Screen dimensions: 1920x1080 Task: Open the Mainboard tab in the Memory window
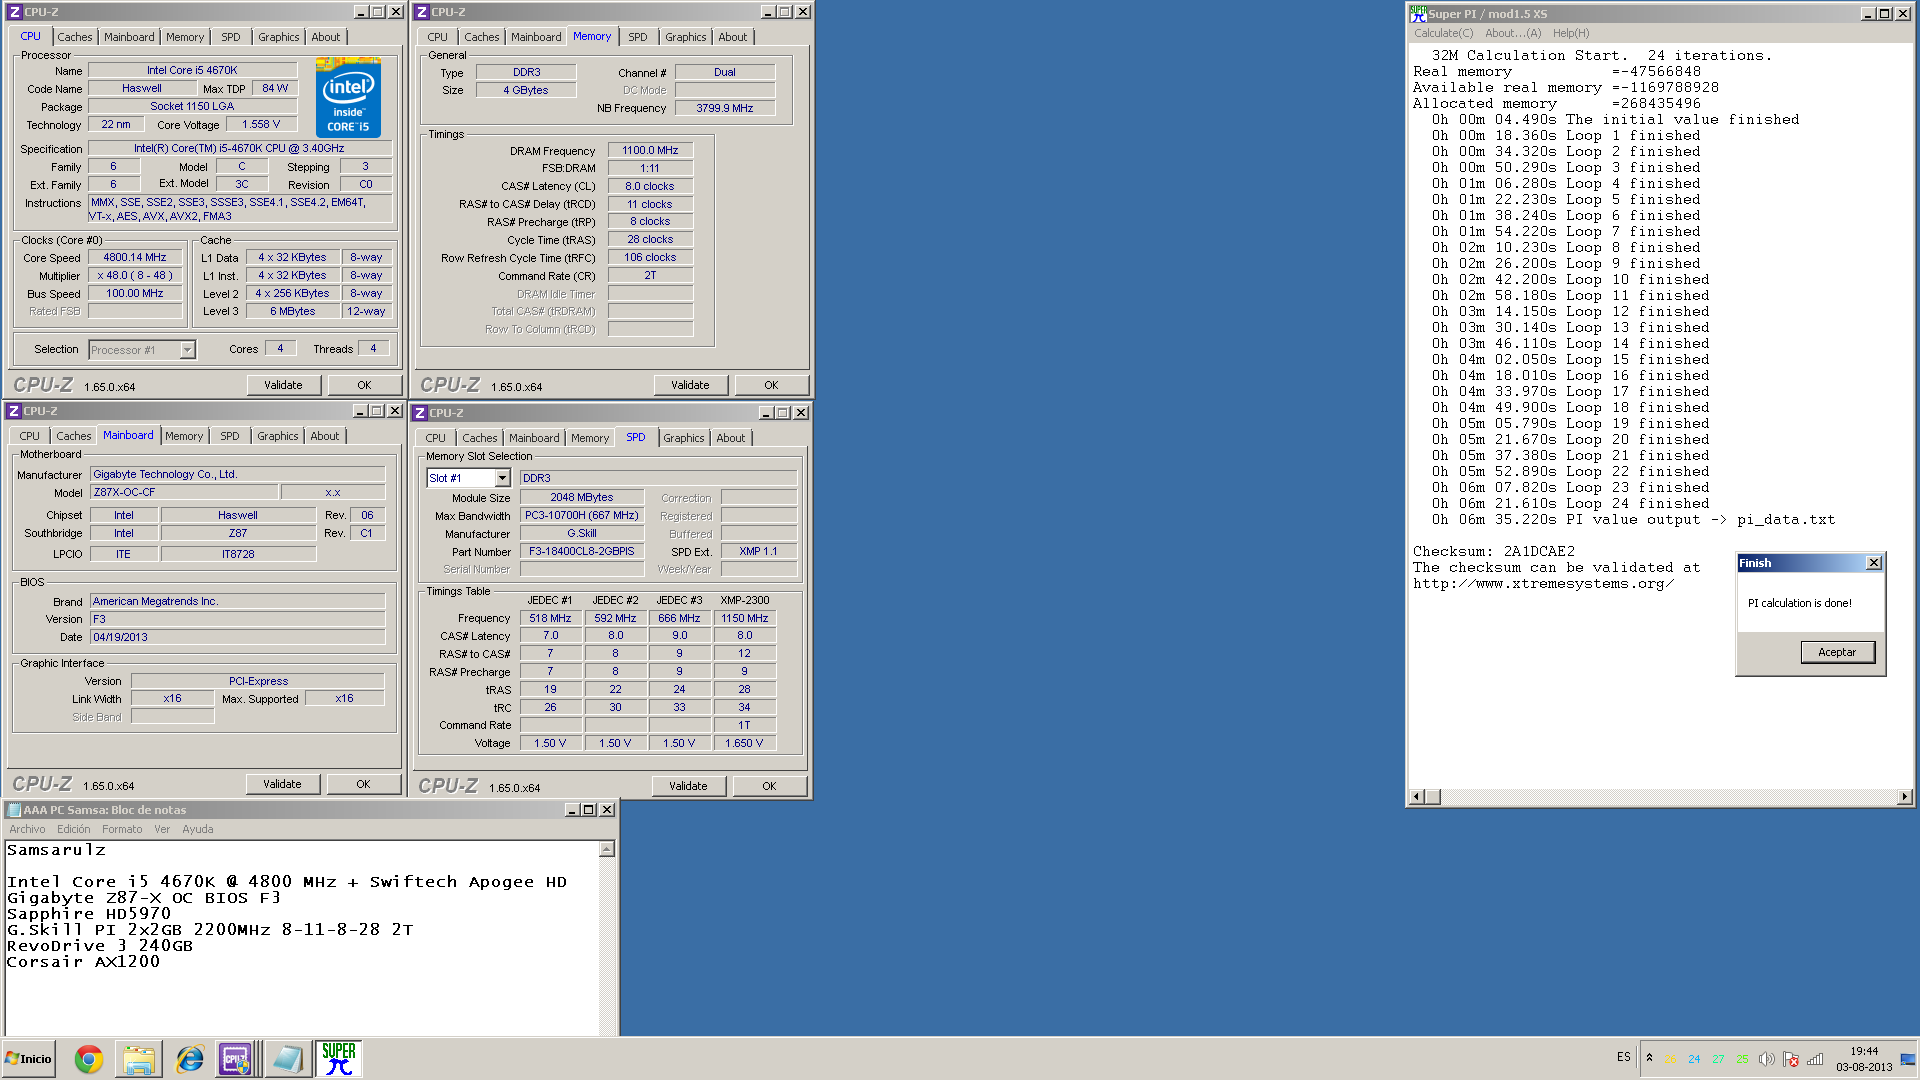pyautogui.click(x=536, y=37)
